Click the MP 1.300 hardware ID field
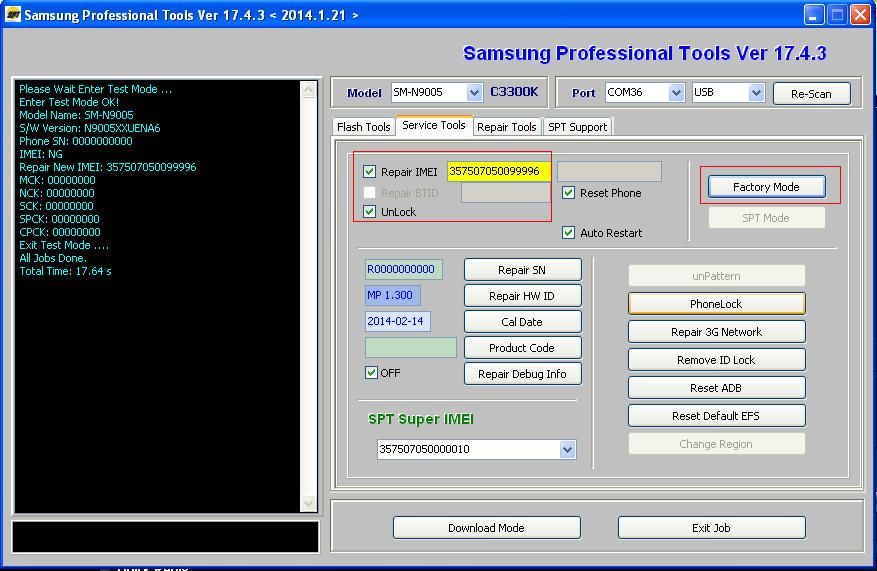Screen dimensions: 877x571 click(393, 295)
